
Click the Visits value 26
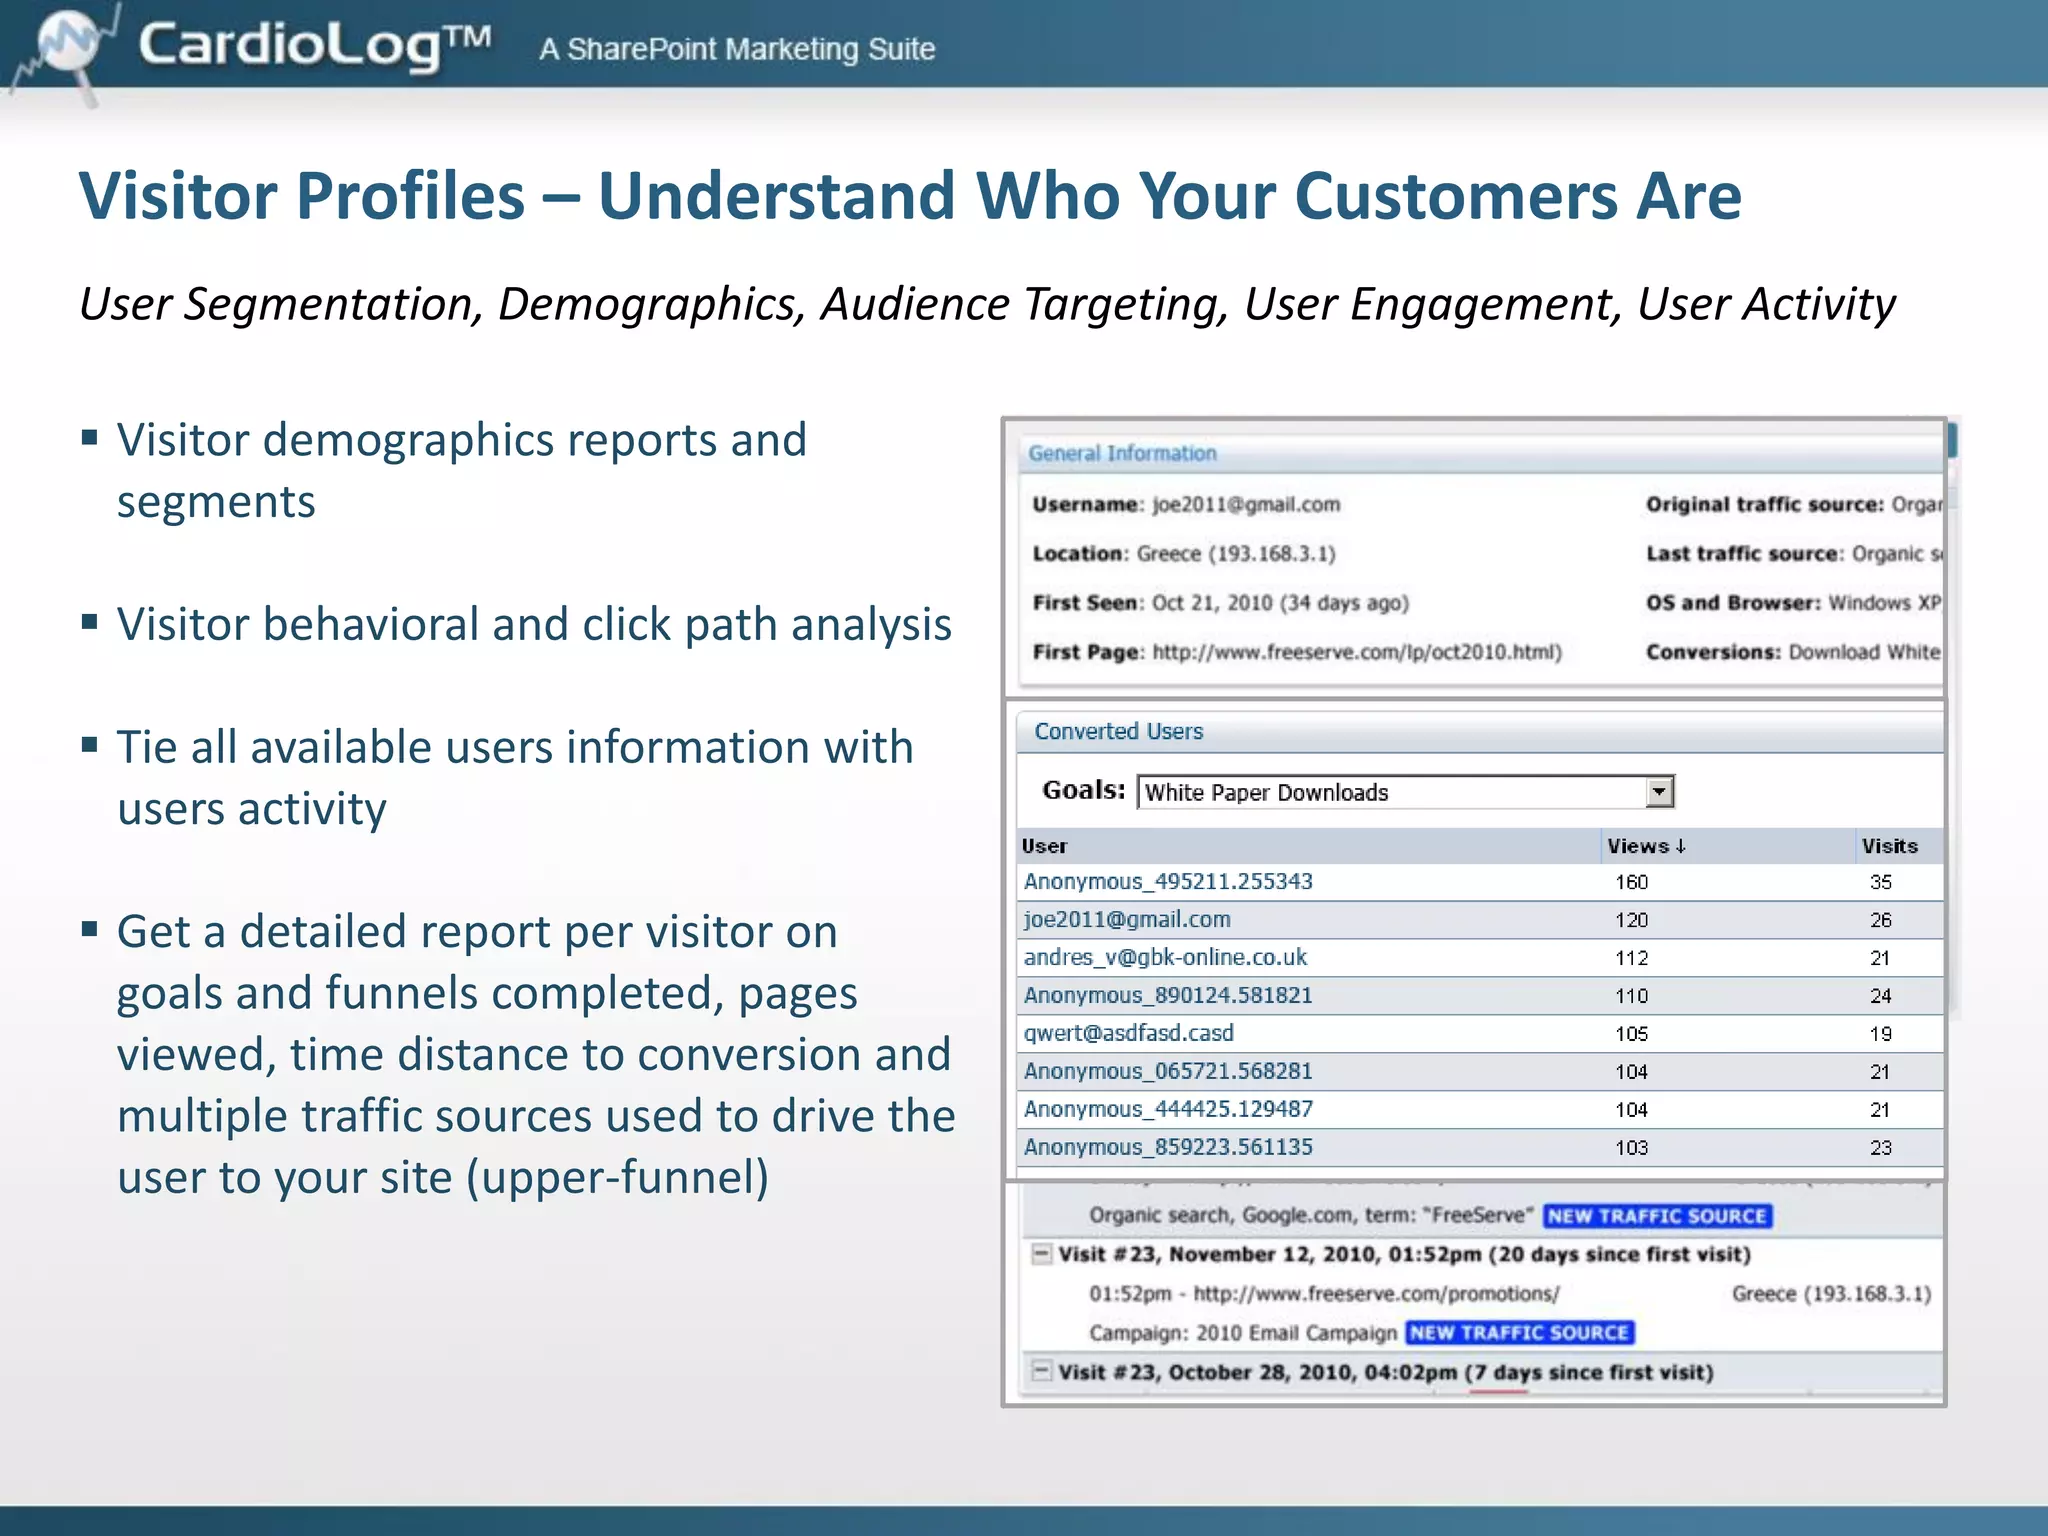tap(1881, 920)
